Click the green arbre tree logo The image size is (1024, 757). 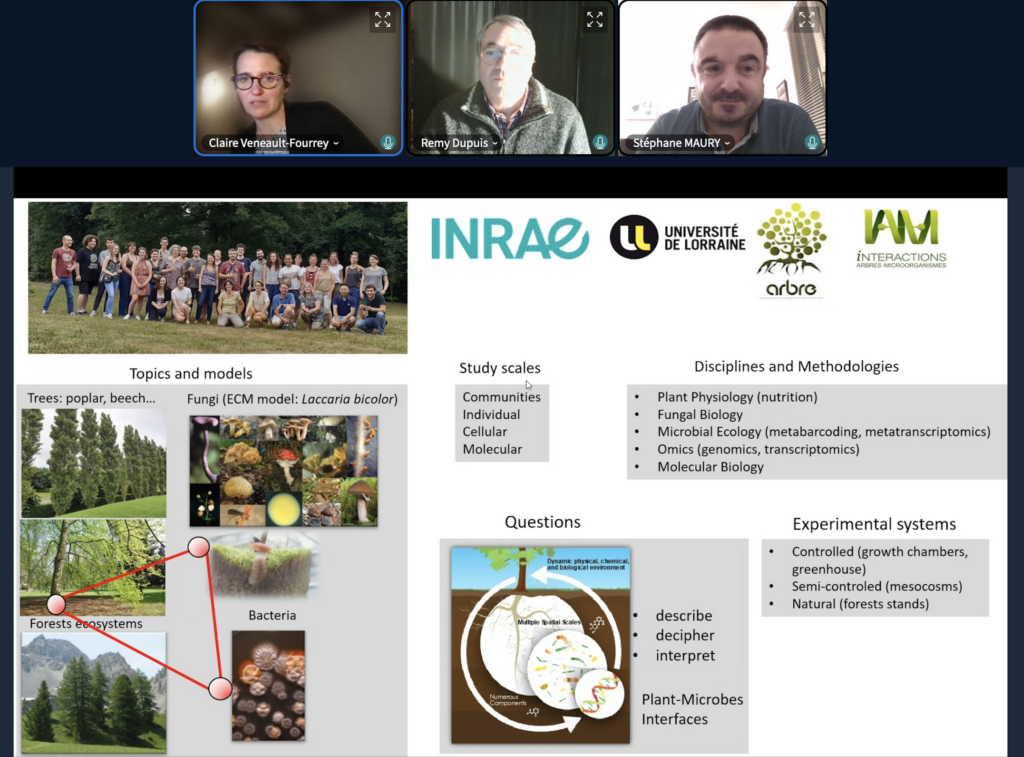791,250
